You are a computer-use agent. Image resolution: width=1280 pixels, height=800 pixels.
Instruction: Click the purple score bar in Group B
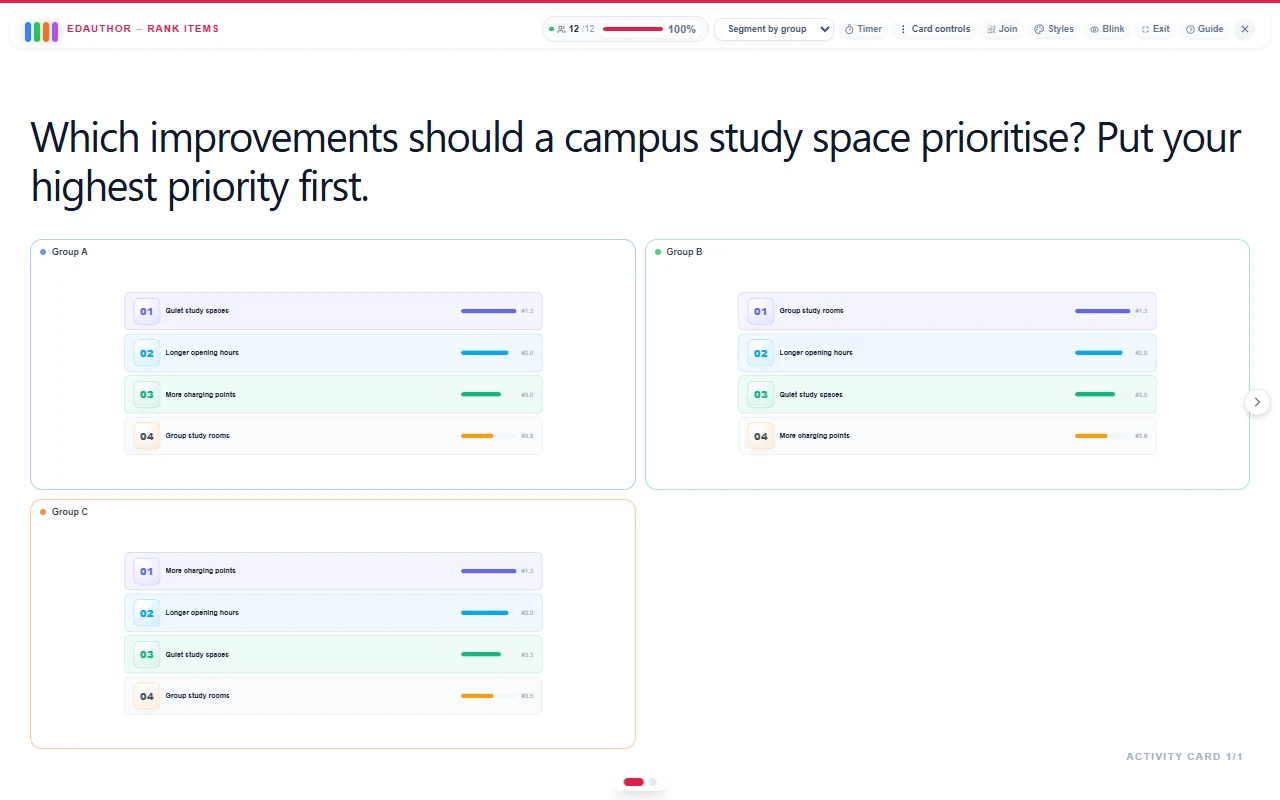tap(1102, 311)
